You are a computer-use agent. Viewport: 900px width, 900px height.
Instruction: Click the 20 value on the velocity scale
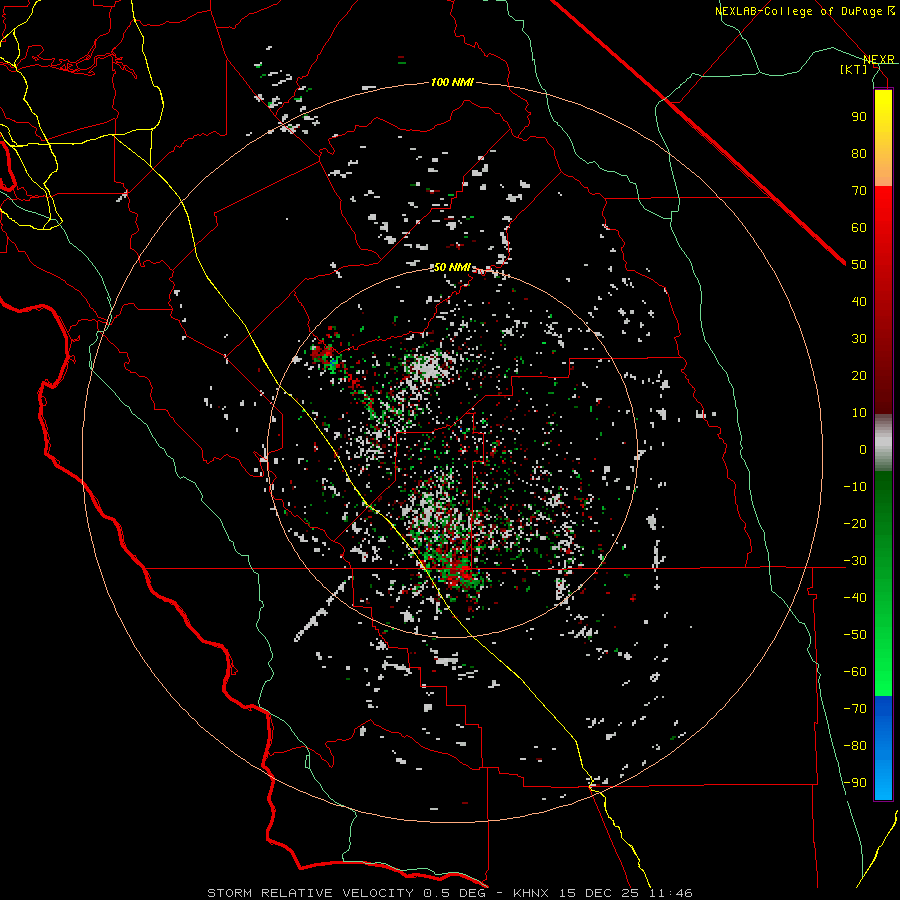[x=859, y=376]
